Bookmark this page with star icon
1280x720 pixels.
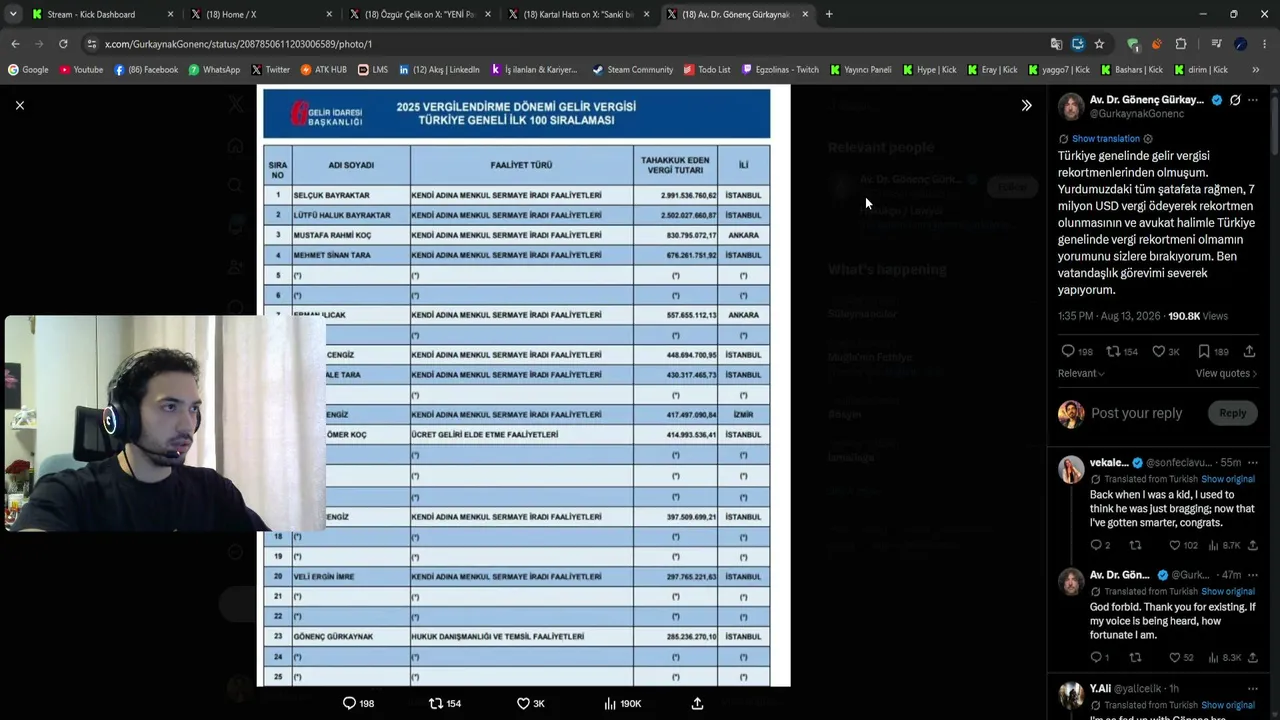[x=1099, y=44]
